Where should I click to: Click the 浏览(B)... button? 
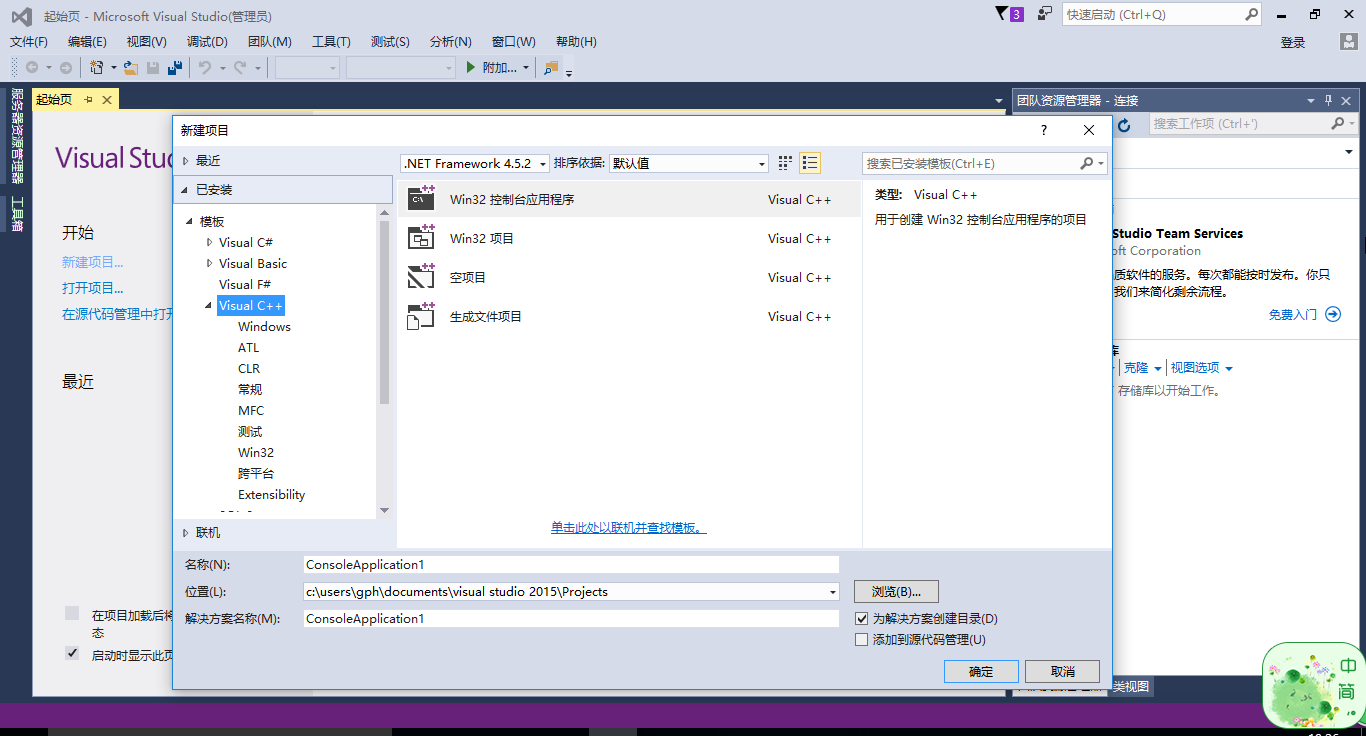tap(896, 591)
